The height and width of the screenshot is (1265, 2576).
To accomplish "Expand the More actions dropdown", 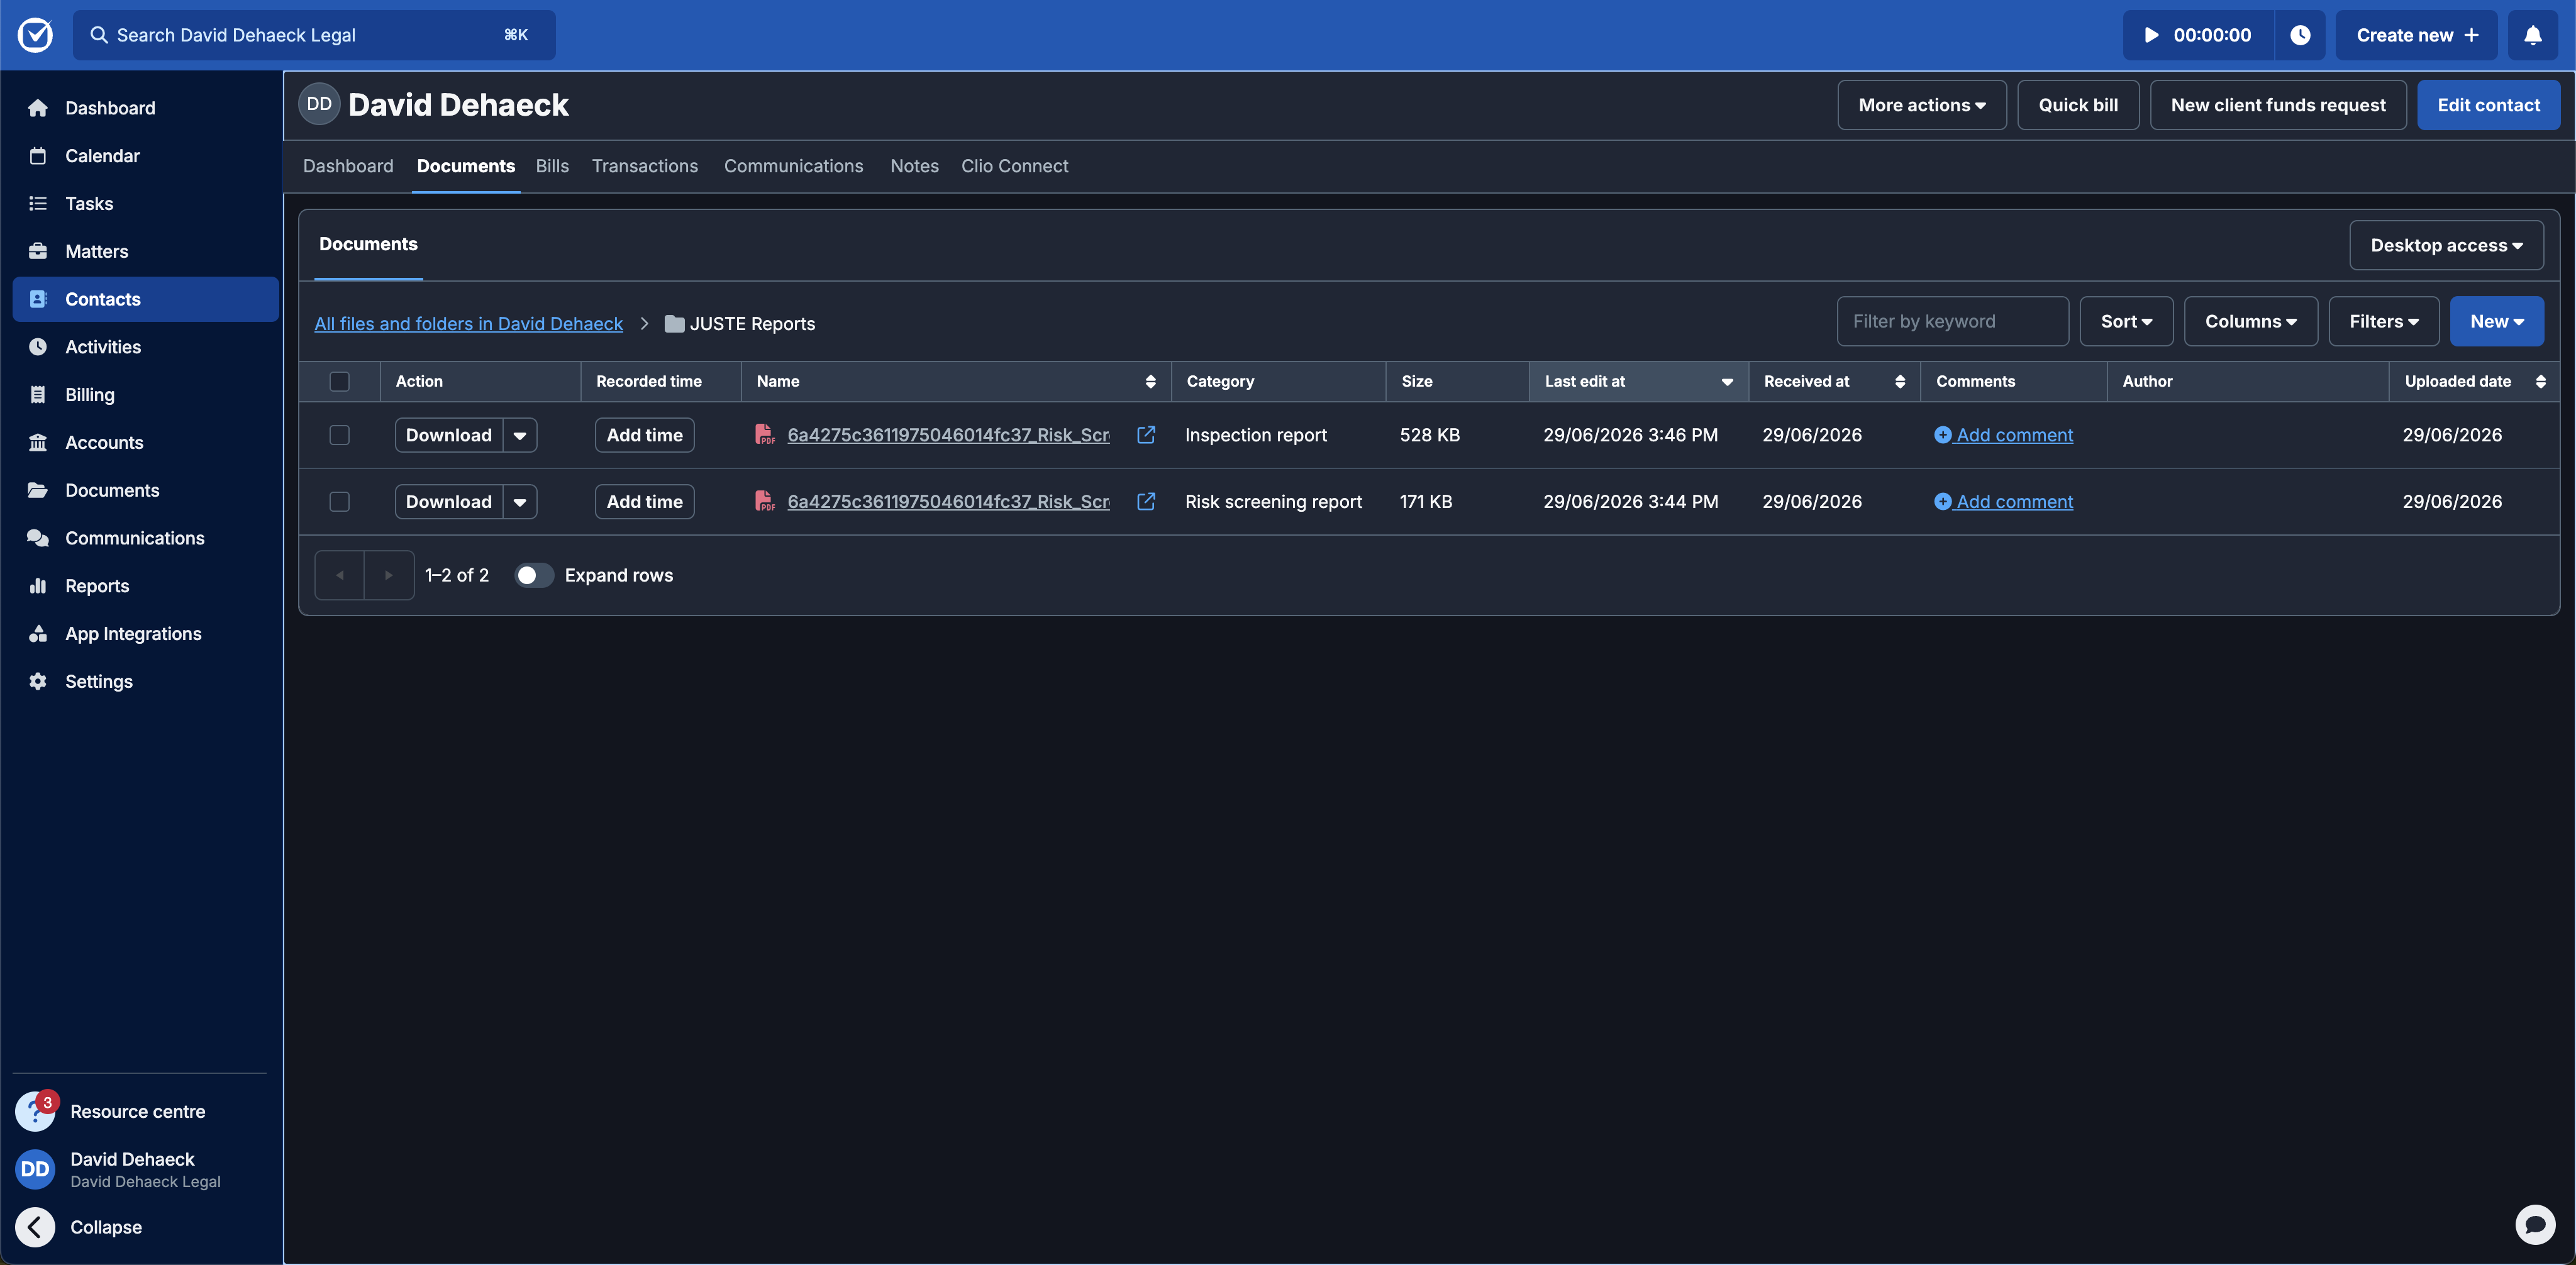I will tap(1921, 105).
